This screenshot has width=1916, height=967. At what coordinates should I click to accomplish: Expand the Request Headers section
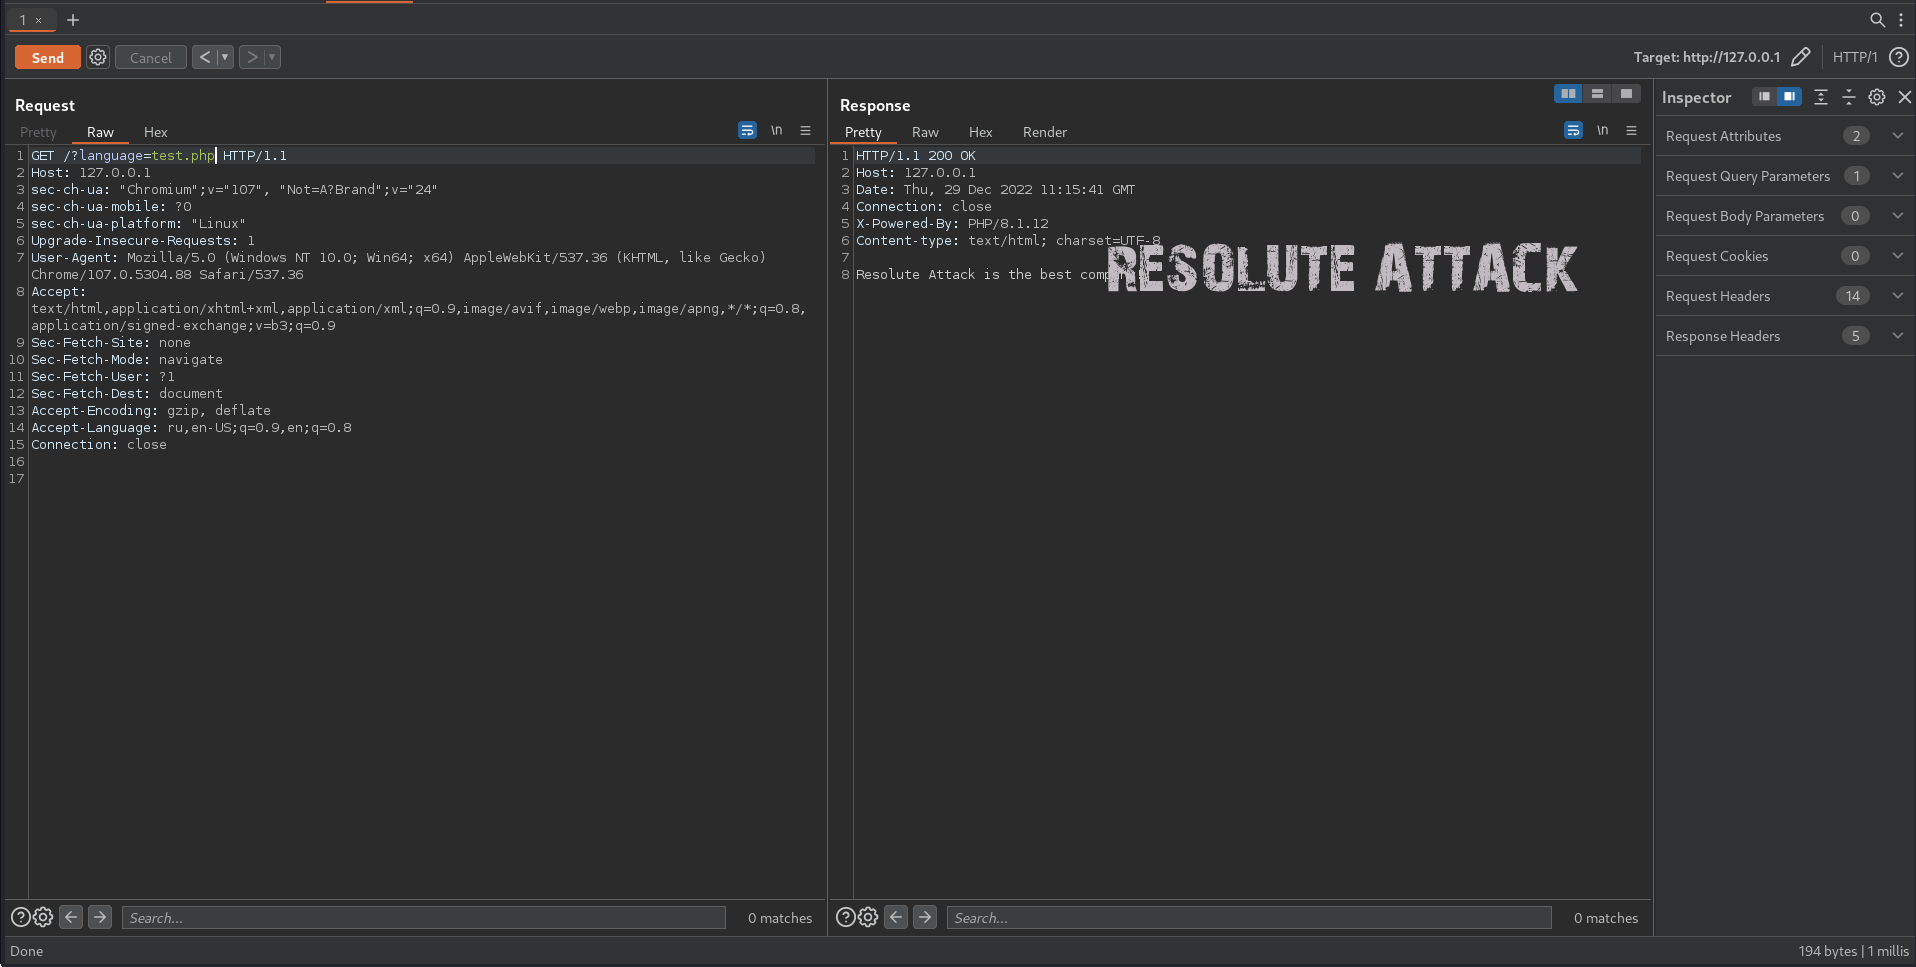point(1897,296)
